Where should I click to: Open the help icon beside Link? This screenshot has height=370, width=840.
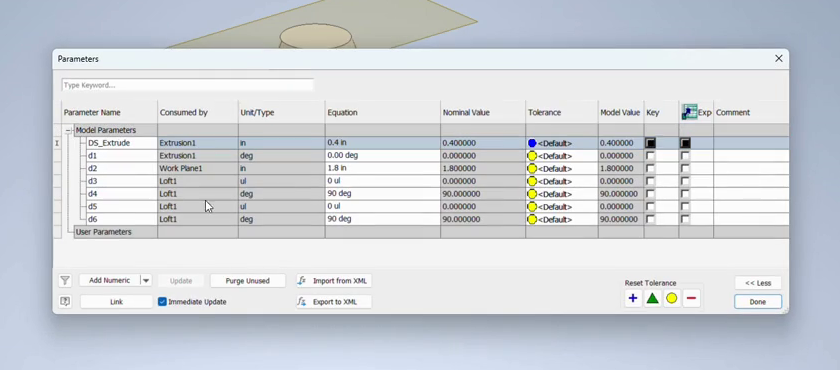coord(65,301)
